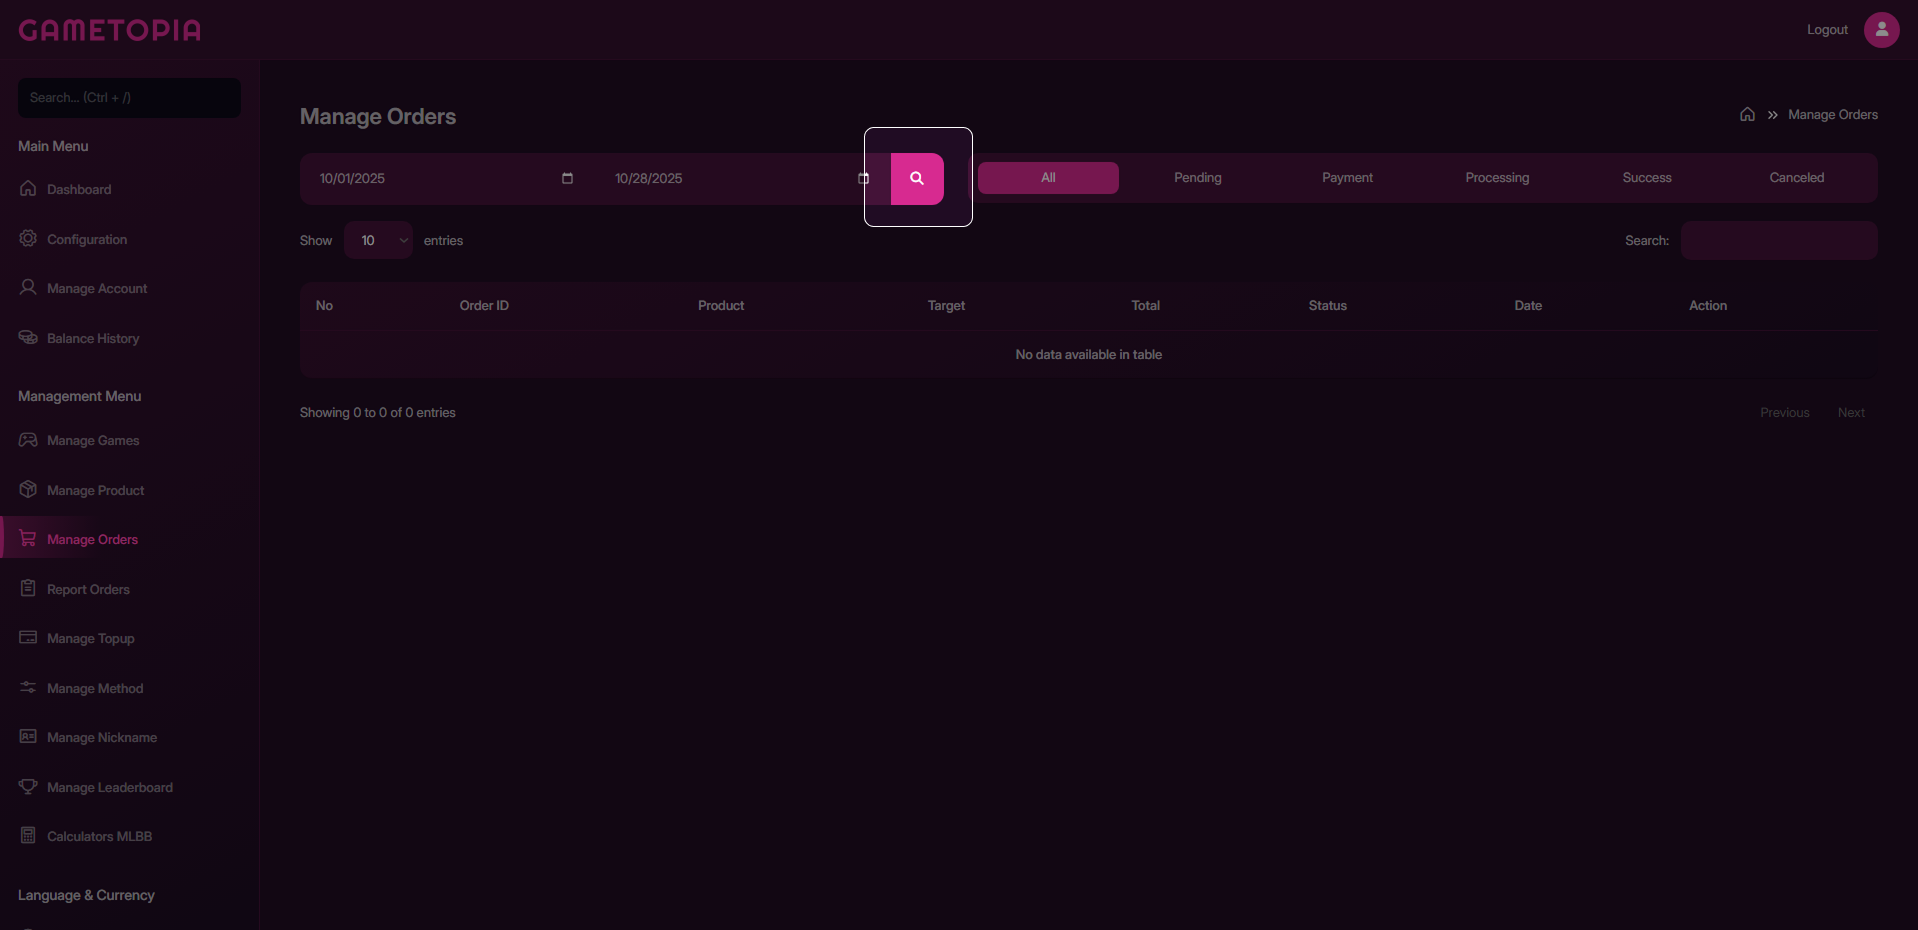This screenshot has height=930, width=1918.
Task: Click the Dashboard home icon in sidebar
Action: click(28, 188)
